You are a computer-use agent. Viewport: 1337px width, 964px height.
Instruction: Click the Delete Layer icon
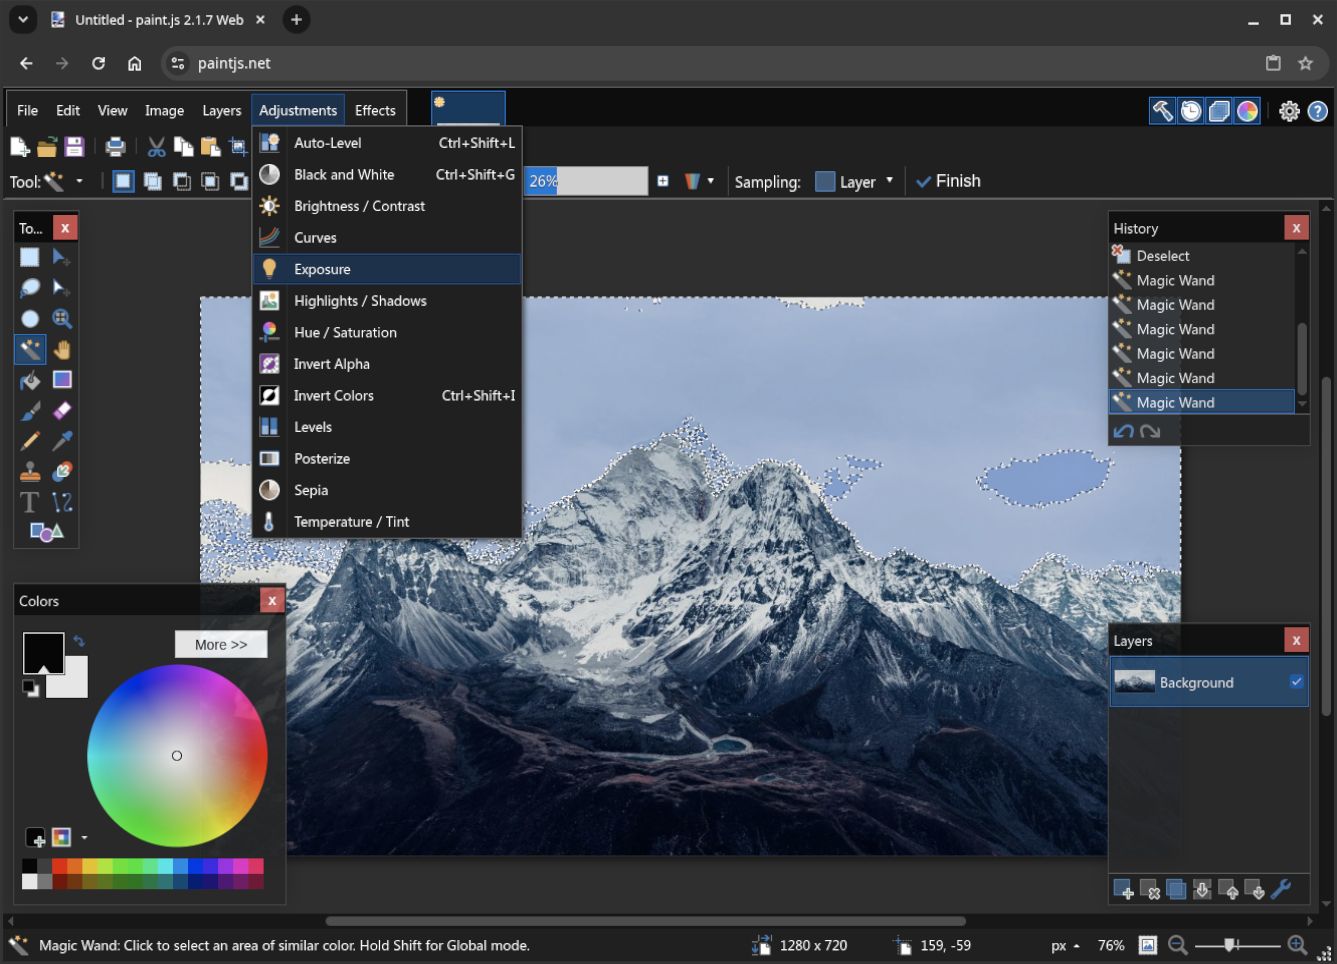[1149, 889]
